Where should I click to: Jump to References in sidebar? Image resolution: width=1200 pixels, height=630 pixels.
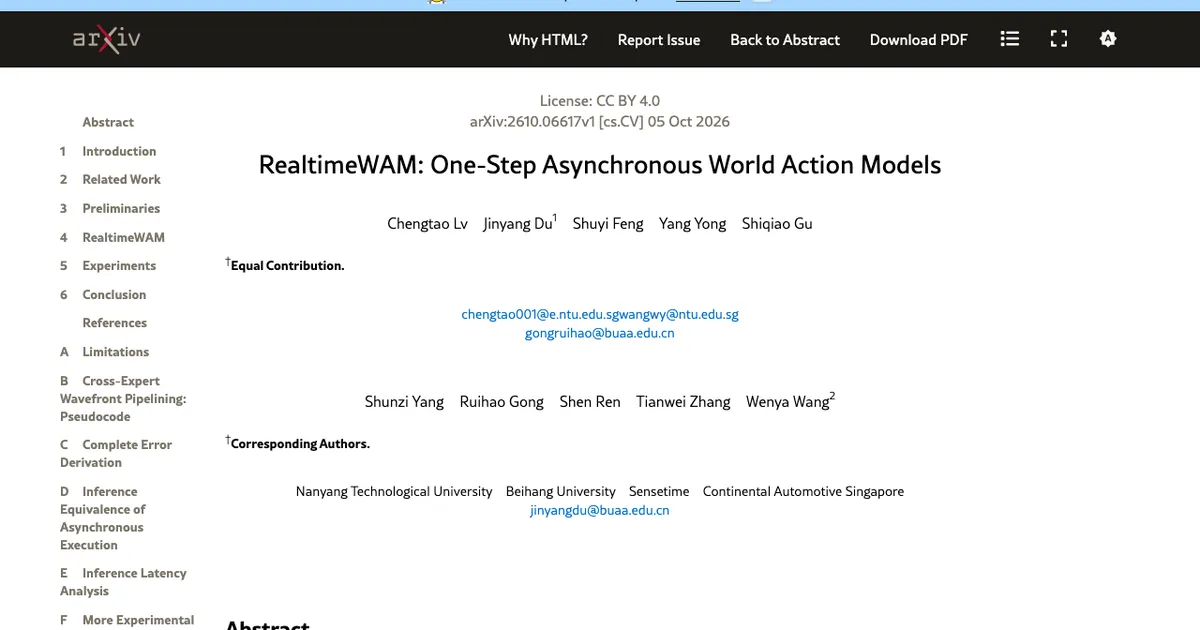pos(115,323)
